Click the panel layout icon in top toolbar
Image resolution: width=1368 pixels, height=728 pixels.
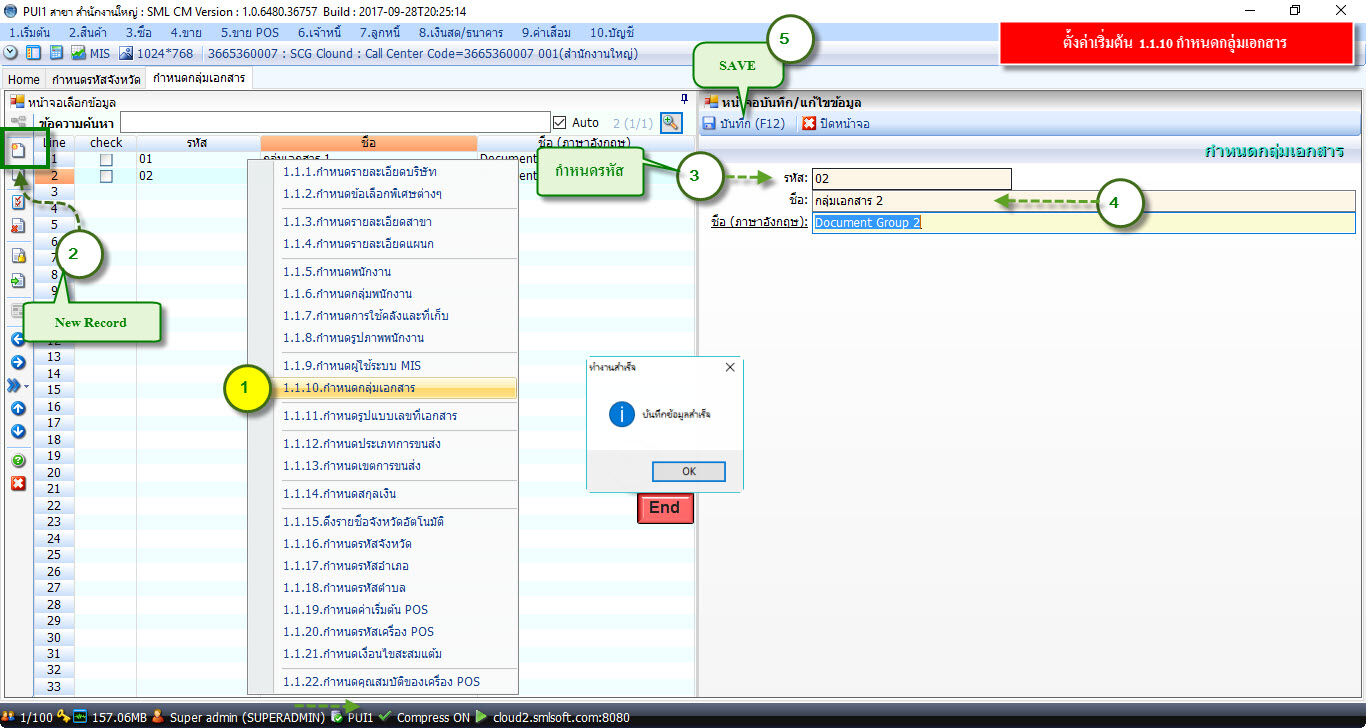(33, 53)
